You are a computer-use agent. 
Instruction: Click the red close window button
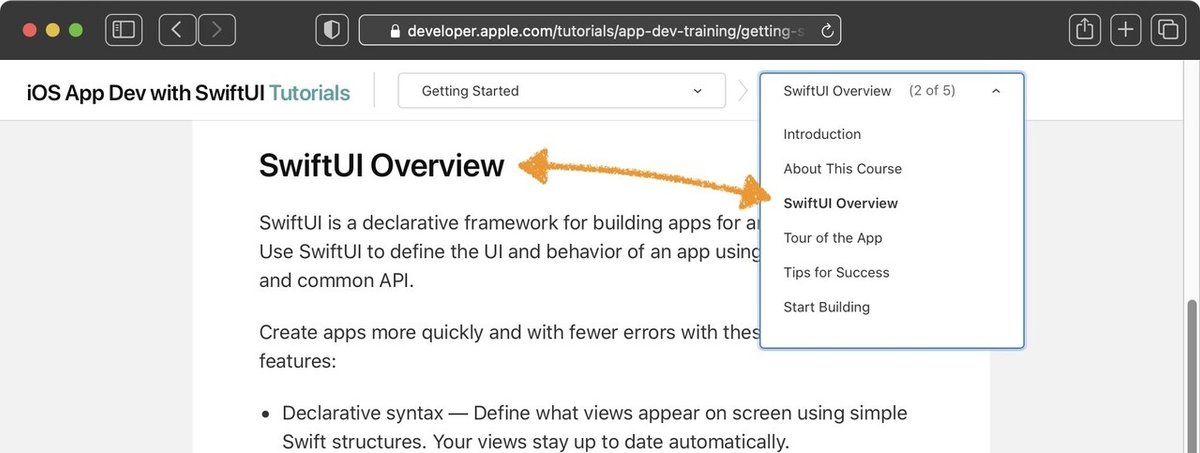(29, 30)
